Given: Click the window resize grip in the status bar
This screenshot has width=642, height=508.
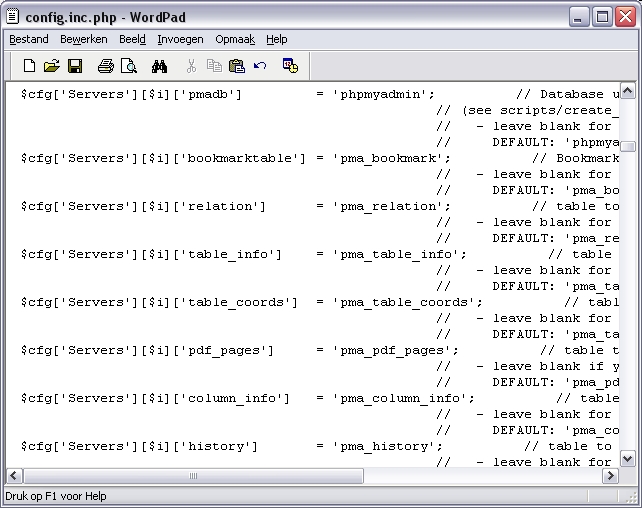Looking at the screenshot, I should (x=631, y=497).
